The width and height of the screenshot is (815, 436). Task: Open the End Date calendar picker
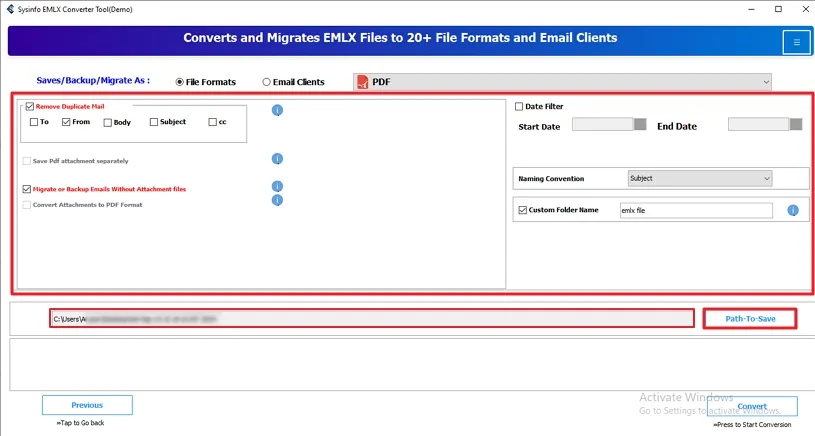796,124
